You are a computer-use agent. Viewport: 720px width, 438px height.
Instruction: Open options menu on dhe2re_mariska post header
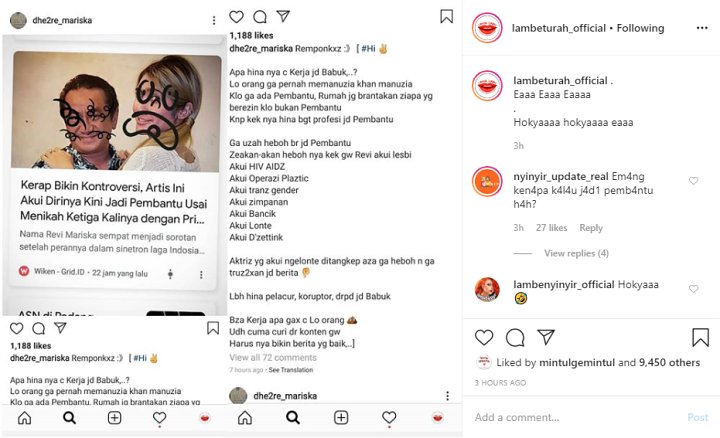[214, 20]
